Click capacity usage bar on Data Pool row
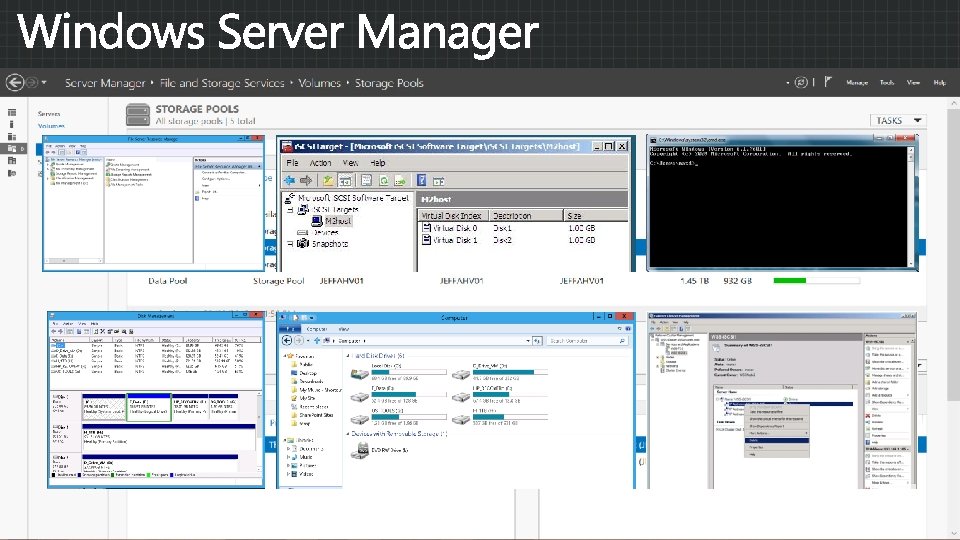This screenshot has width=960, height=540. click(816, 280)
